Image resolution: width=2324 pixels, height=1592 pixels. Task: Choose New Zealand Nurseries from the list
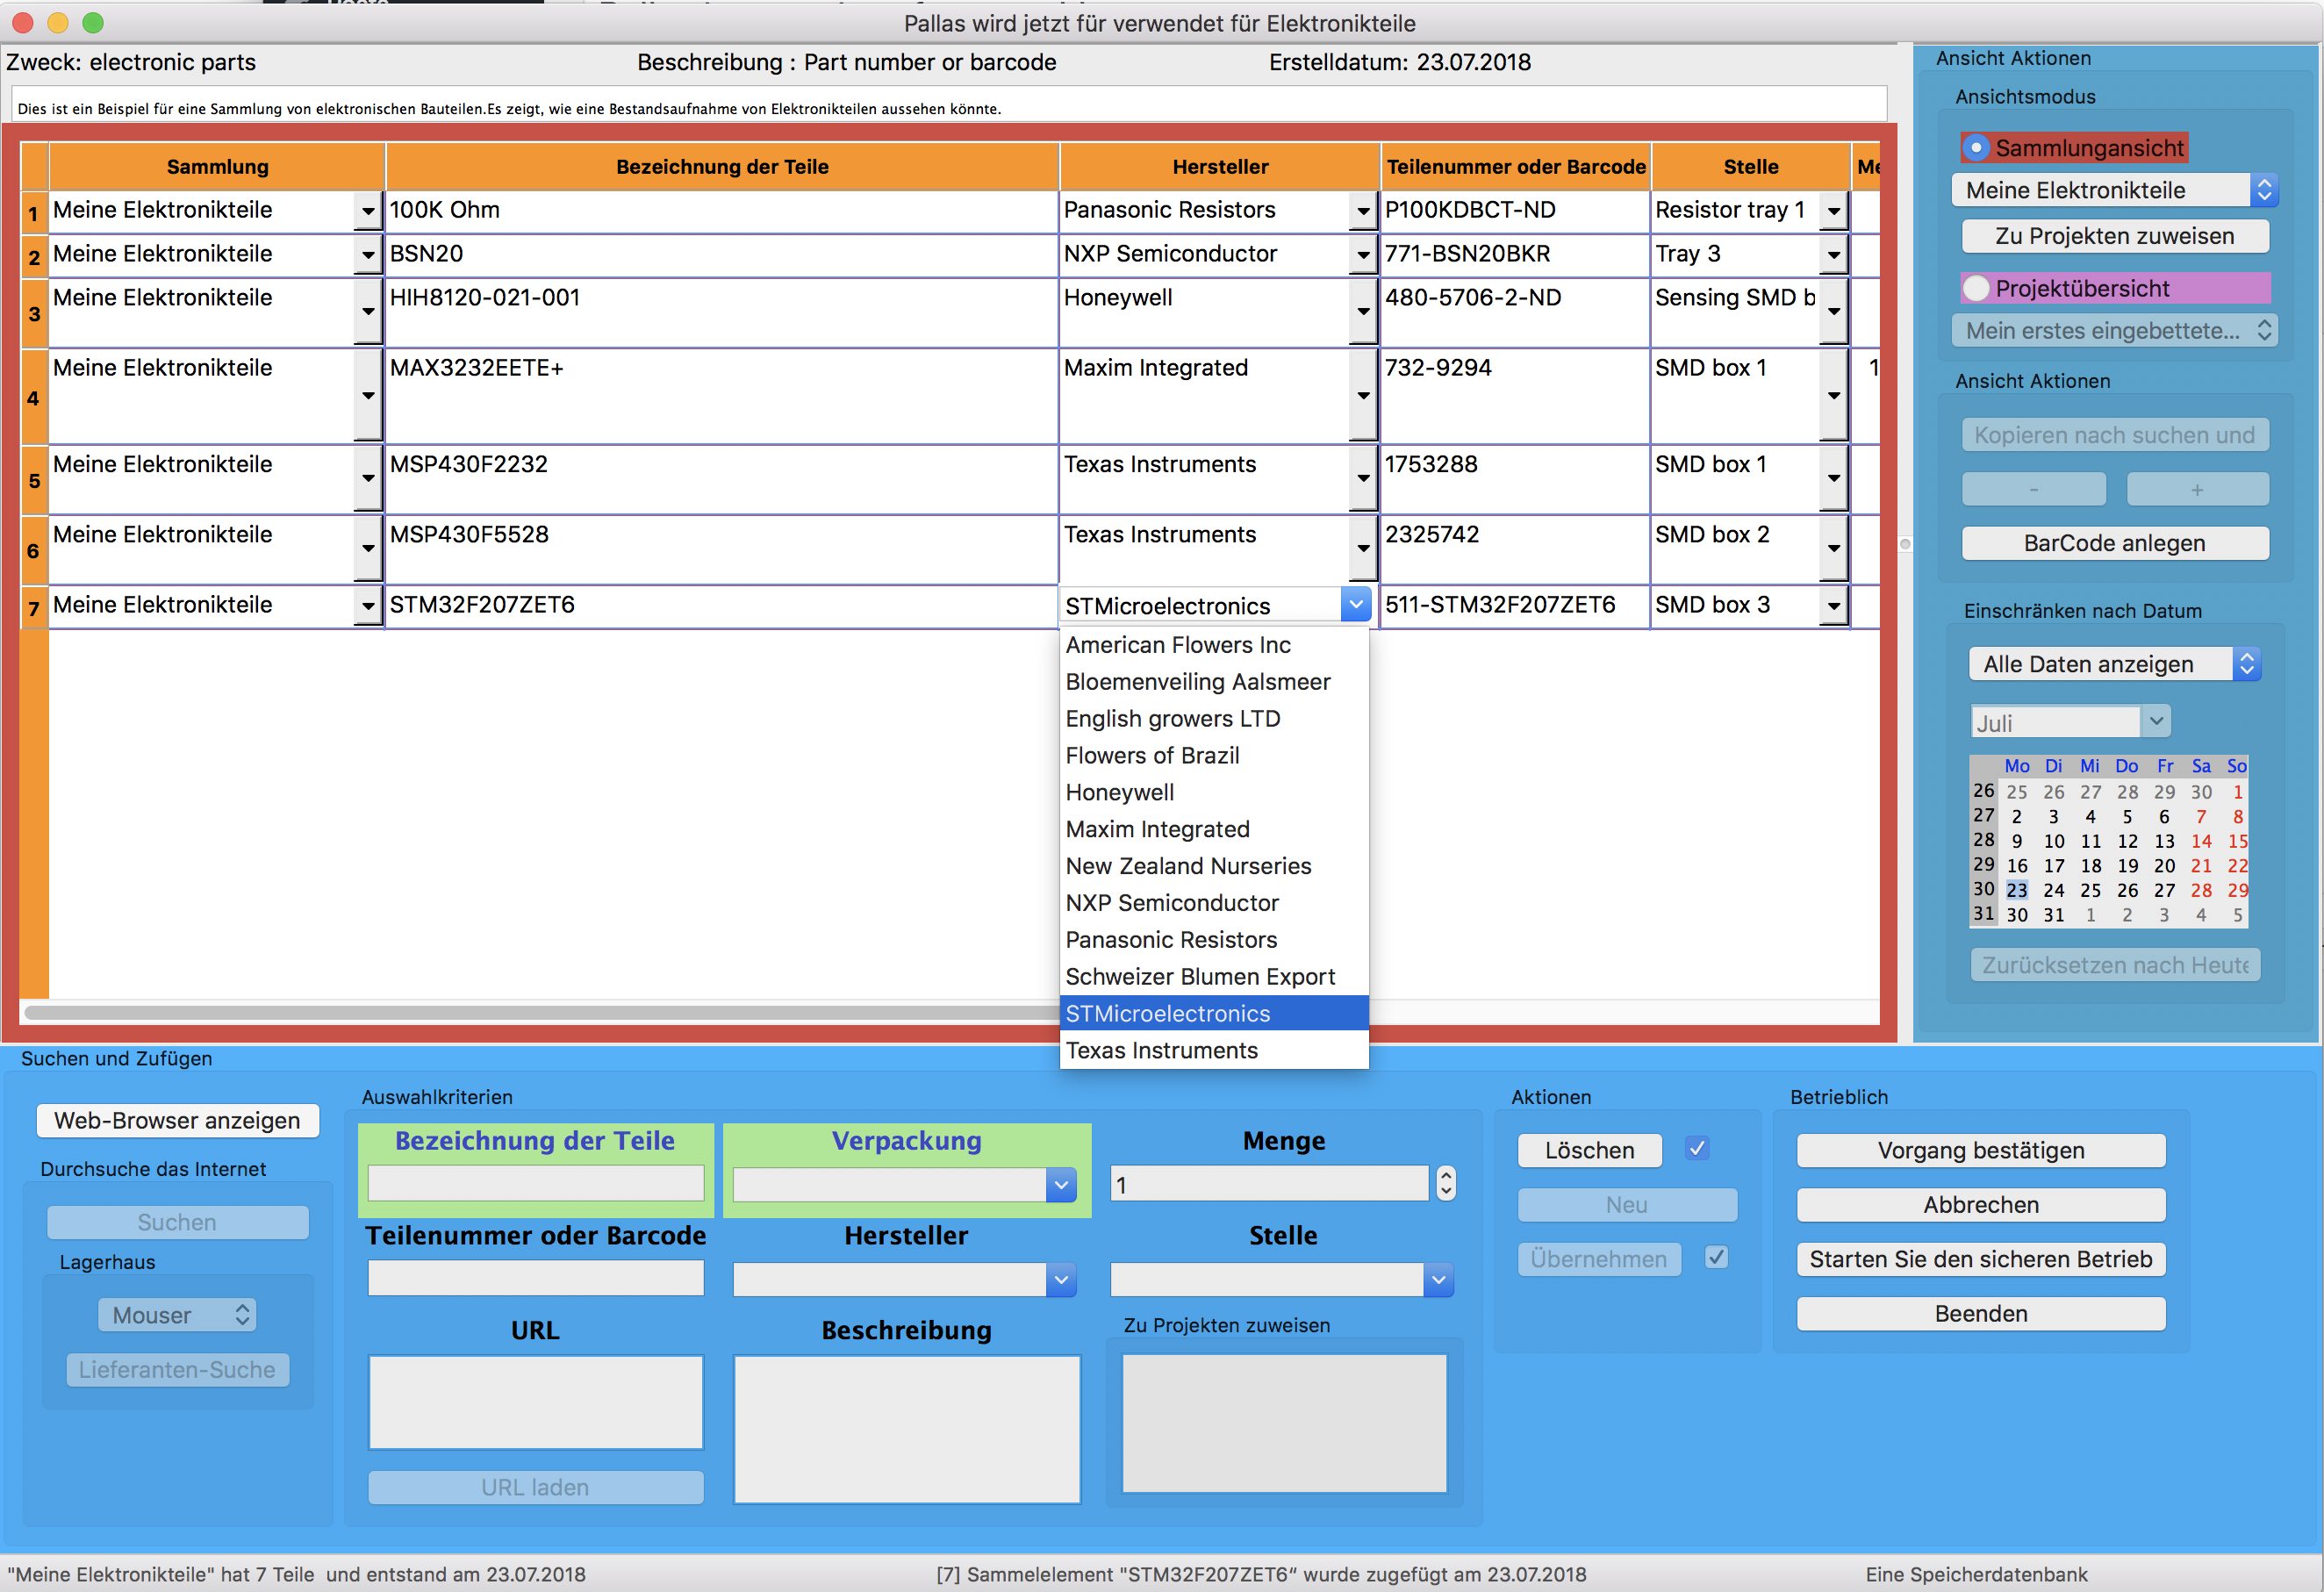pyautogui.click(x=1213, y=866)
